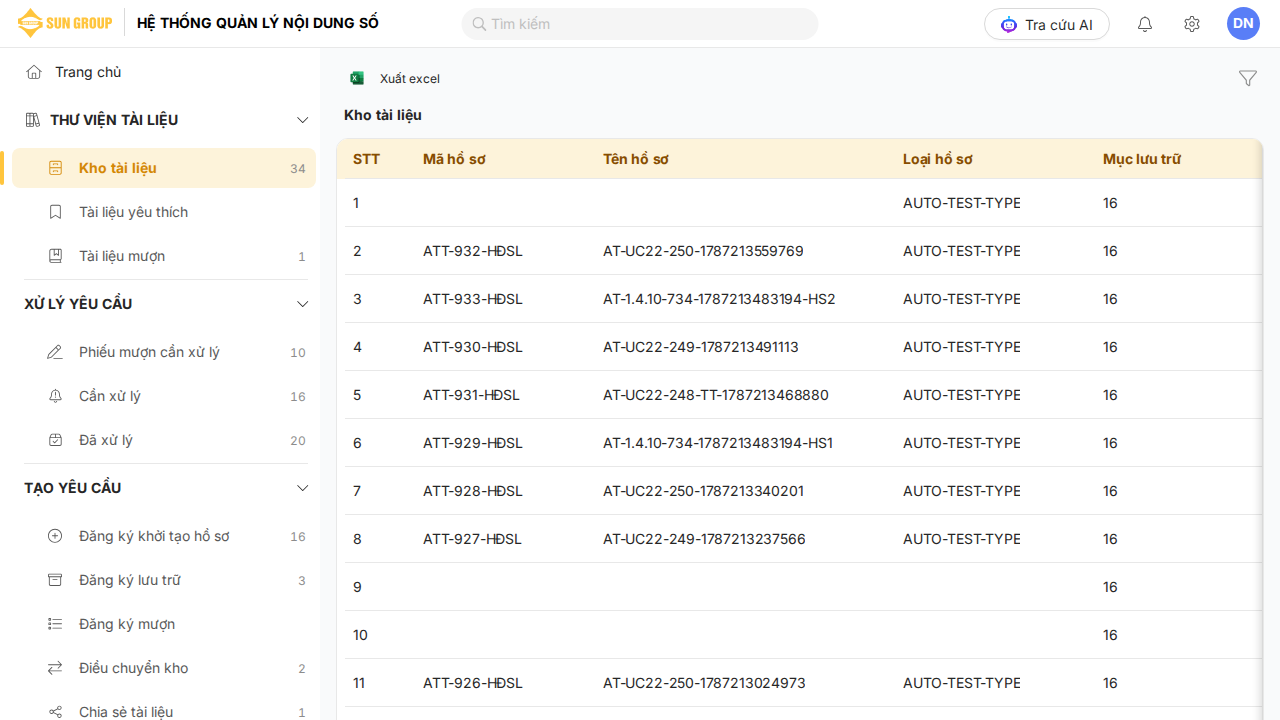Select record ATT-933-HĐSL
This screenshot has height=720, width=1280.
473,299
